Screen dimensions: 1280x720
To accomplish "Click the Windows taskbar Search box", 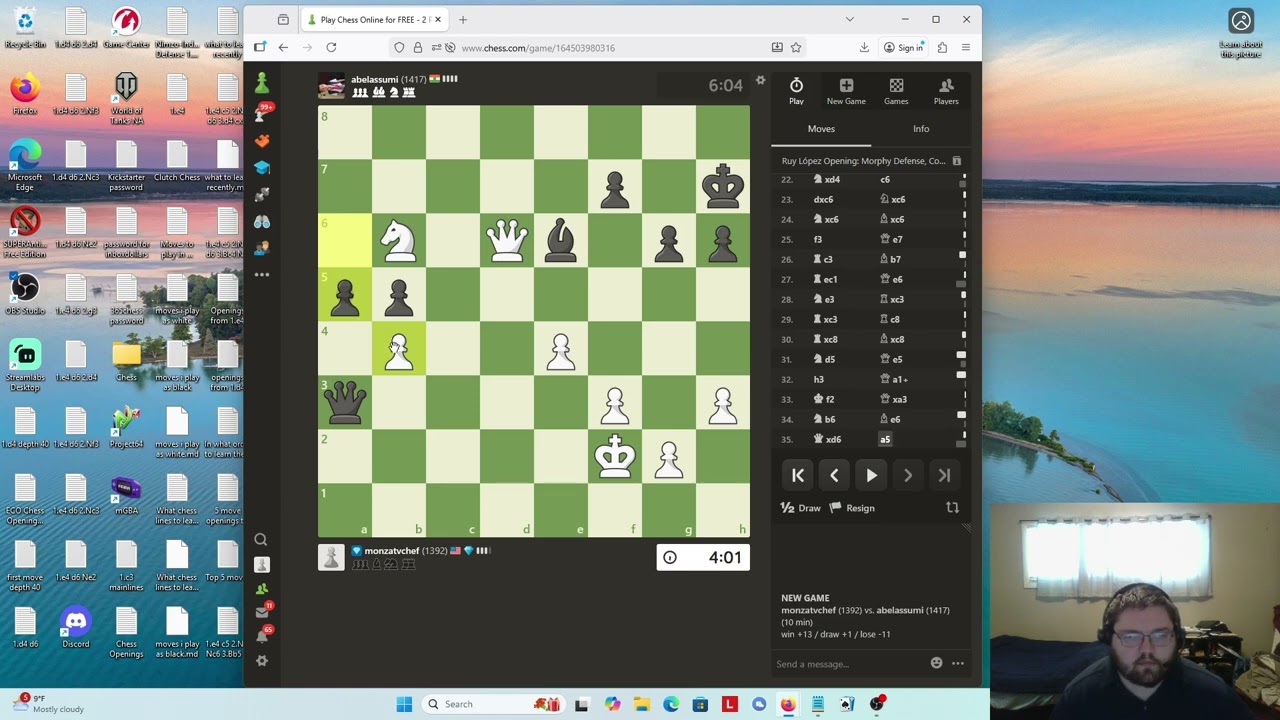I will click(x=495, y=704).
